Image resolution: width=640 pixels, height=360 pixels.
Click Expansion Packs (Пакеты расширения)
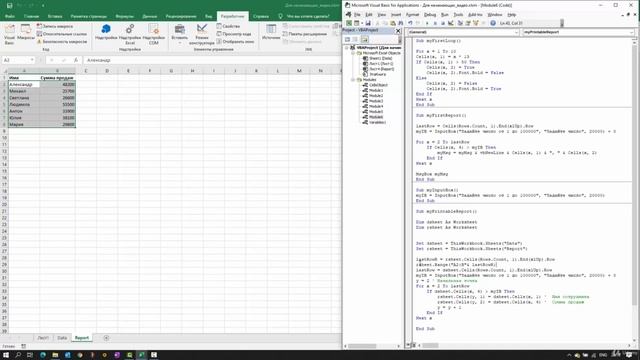pyautogui.click(x=305, y=34)
